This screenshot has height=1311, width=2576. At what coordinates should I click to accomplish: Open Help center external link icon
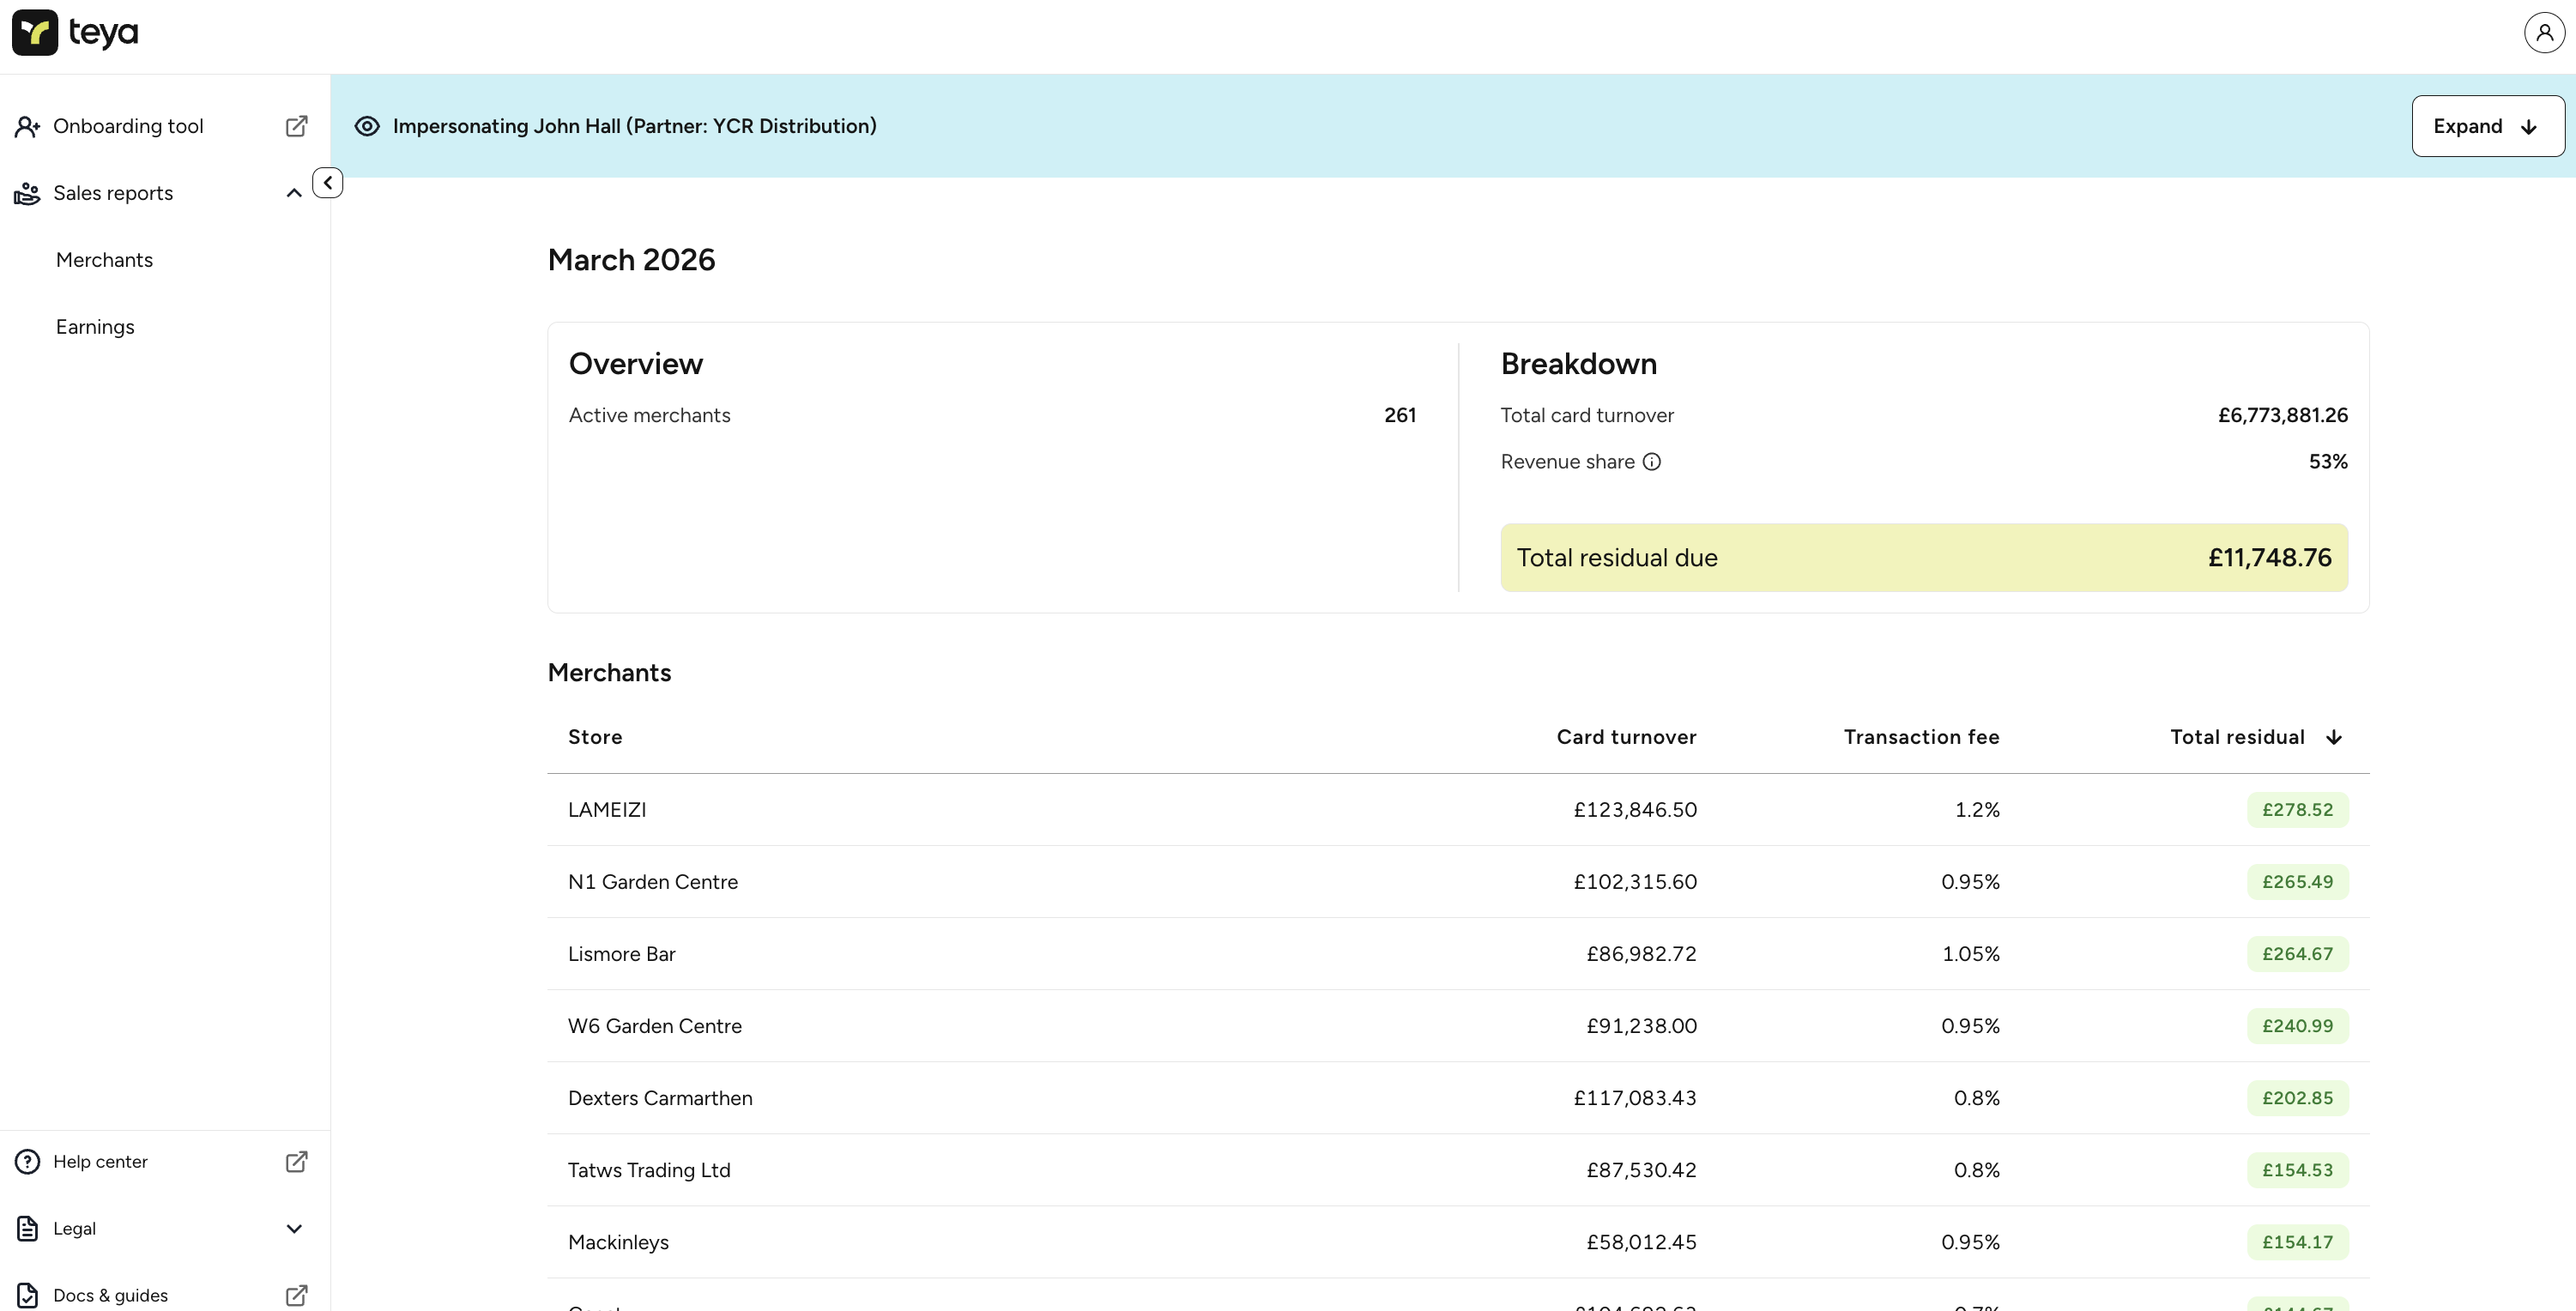point(296,1162)
